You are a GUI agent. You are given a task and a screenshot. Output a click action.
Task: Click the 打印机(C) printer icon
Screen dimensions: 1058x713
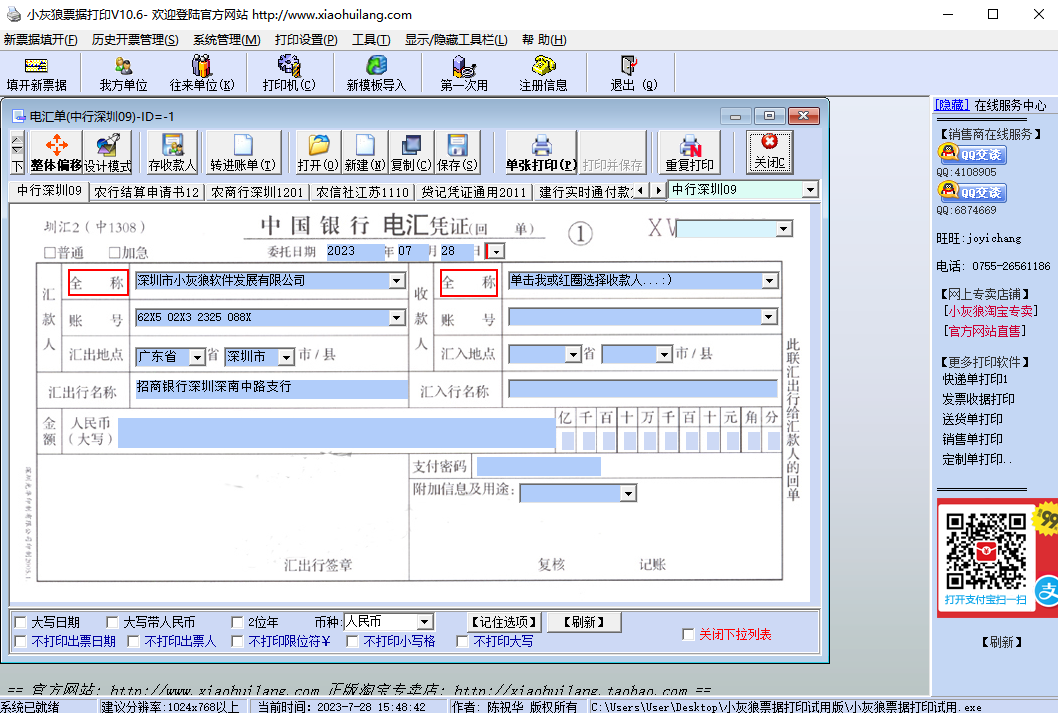coord(289,74)
